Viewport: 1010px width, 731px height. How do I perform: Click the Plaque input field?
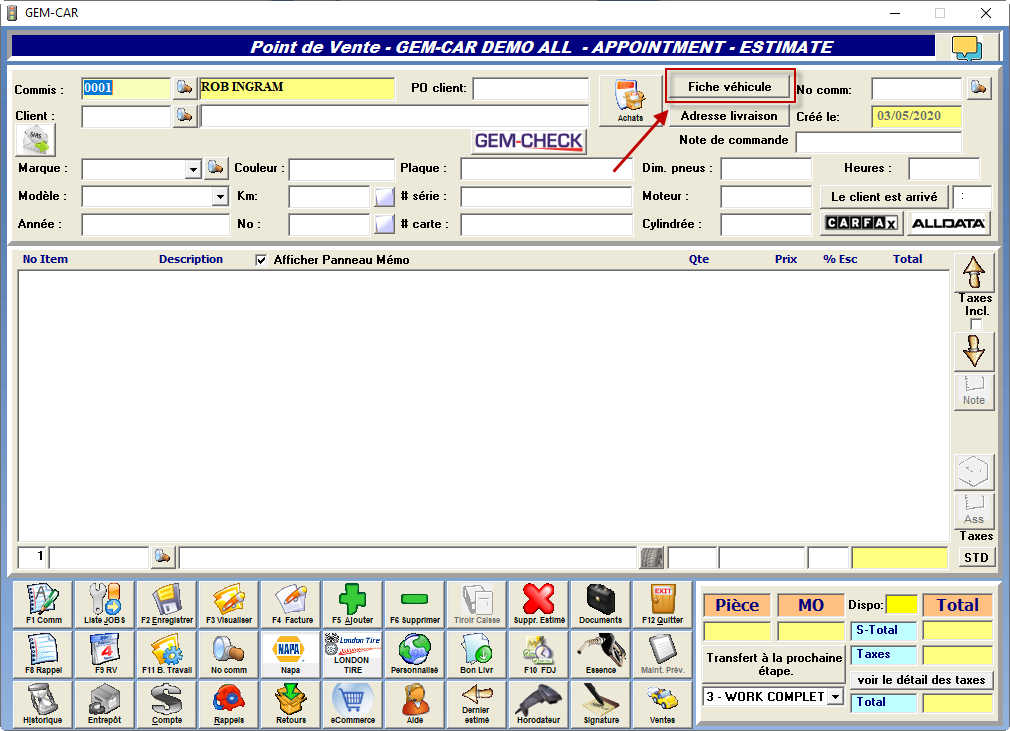click(x=546, y=169)
